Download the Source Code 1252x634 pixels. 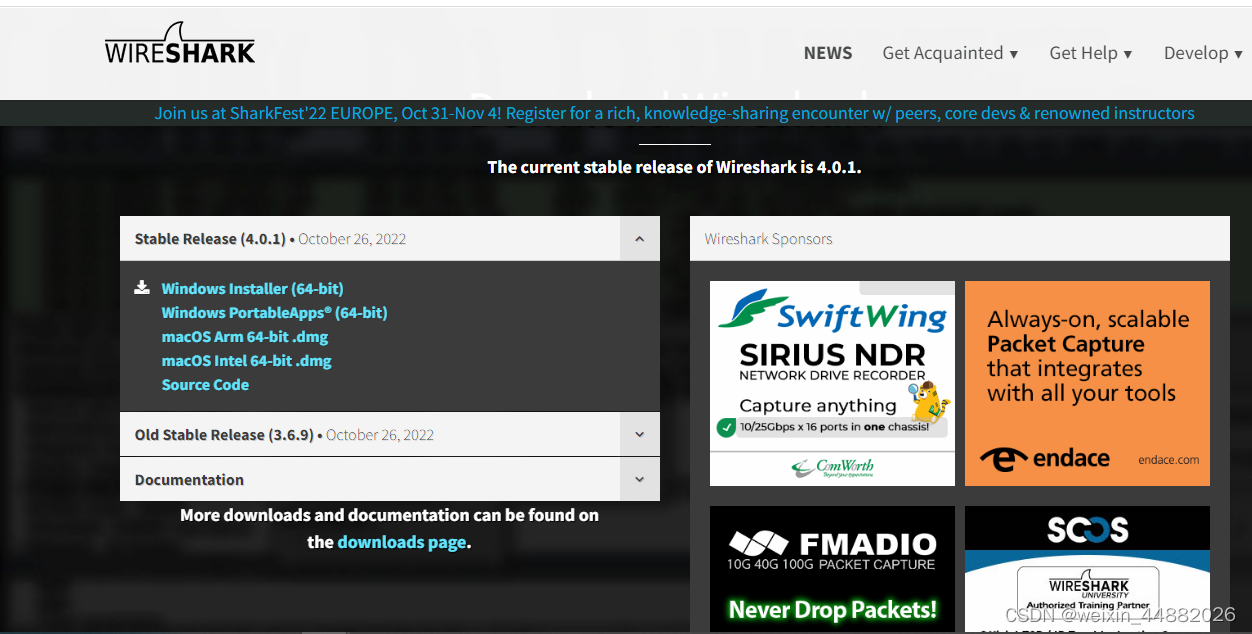pyautogui.click(x=205, y=384)
